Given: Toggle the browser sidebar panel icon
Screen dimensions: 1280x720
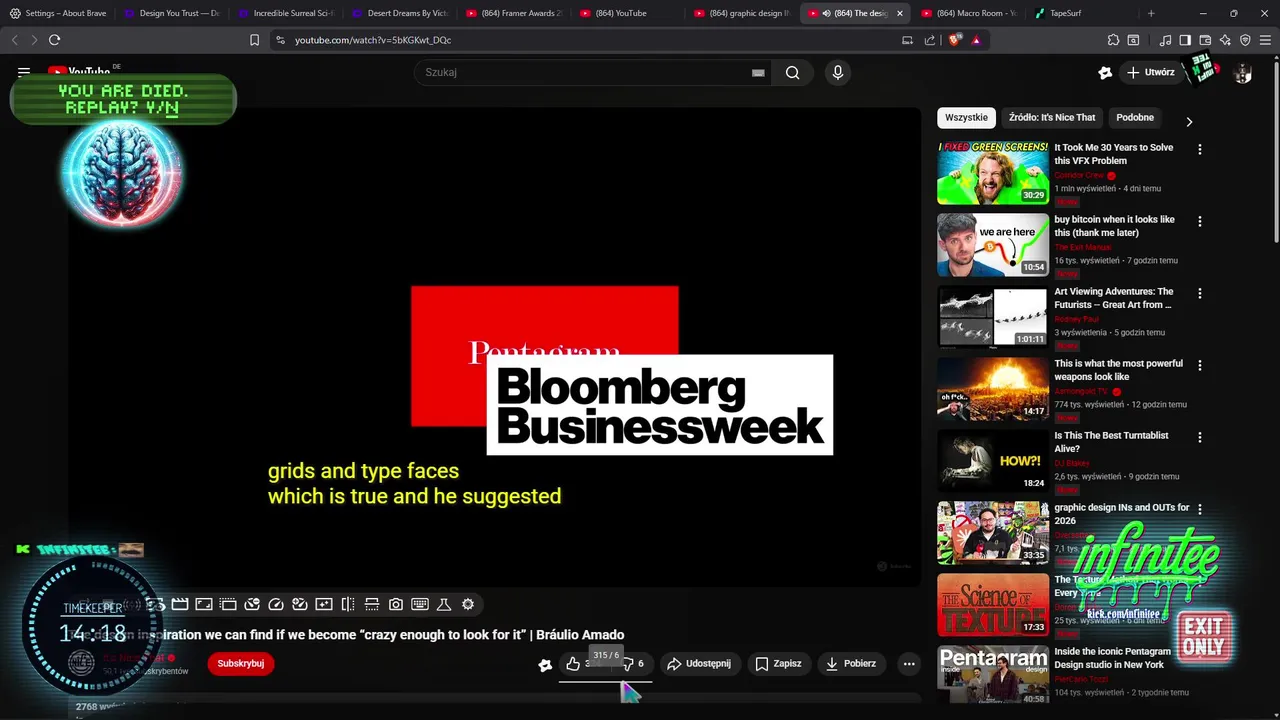Looking at the screenshot, I should [x=1185, y=40].
